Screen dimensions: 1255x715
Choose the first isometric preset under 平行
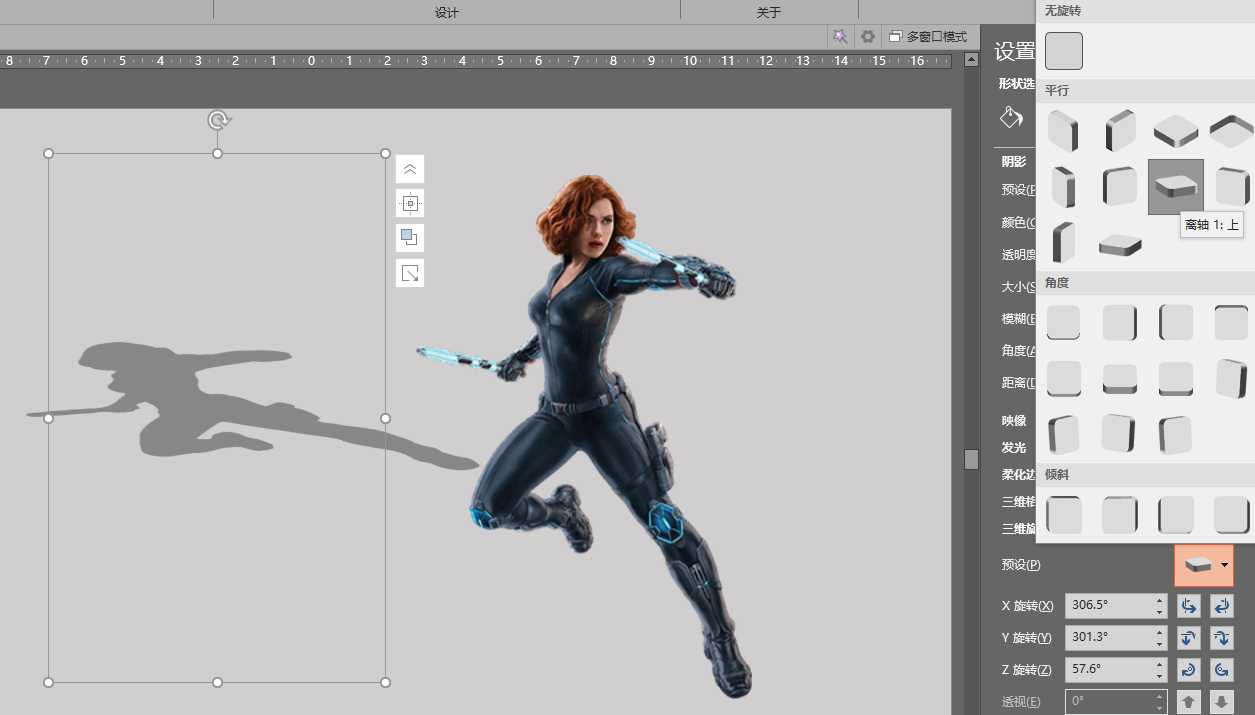(1063, 131)
